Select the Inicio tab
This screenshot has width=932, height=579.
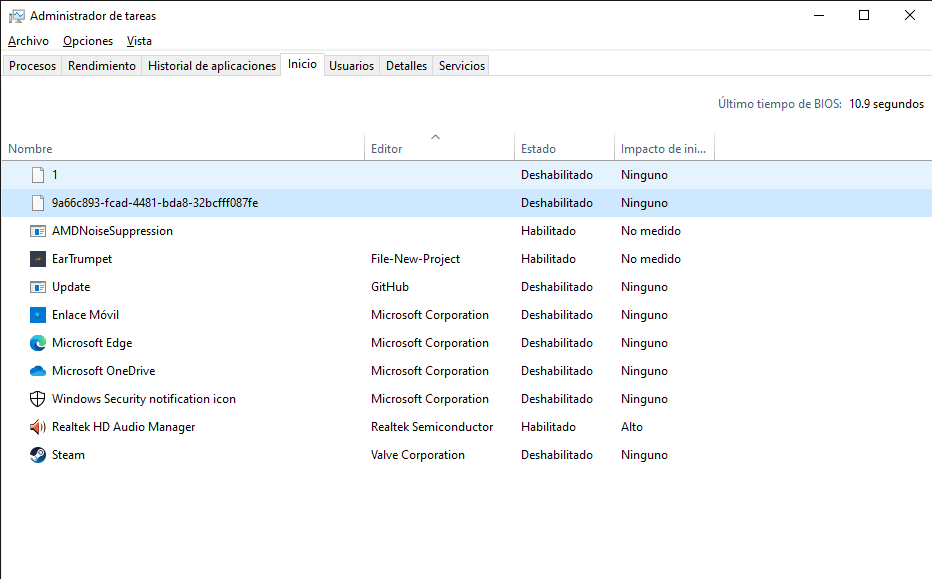pos(302,64)
